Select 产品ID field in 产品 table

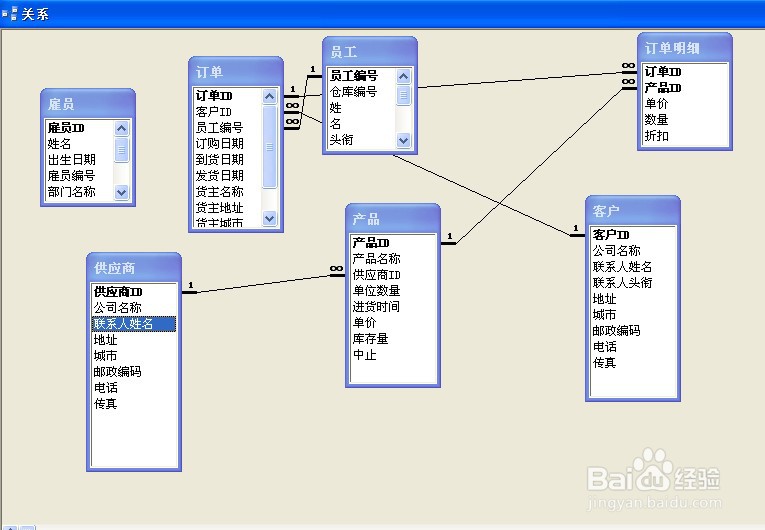tap(393, 243)
